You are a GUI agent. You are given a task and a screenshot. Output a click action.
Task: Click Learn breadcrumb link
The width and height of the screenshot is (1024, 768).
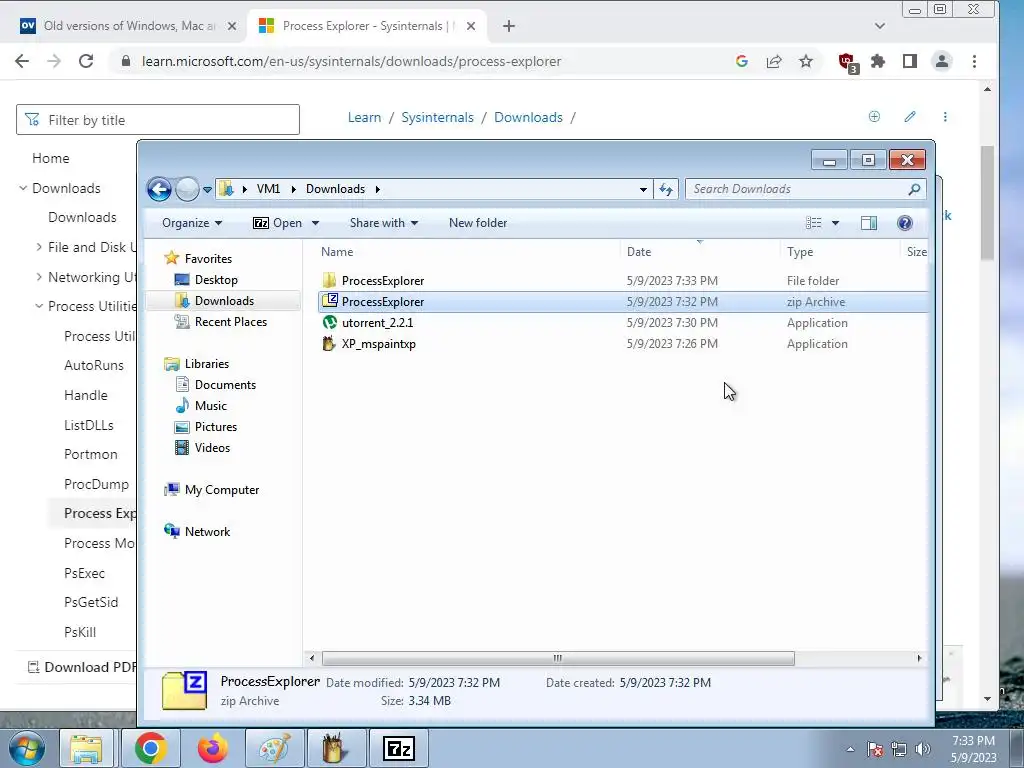click(x=364, y=118)
